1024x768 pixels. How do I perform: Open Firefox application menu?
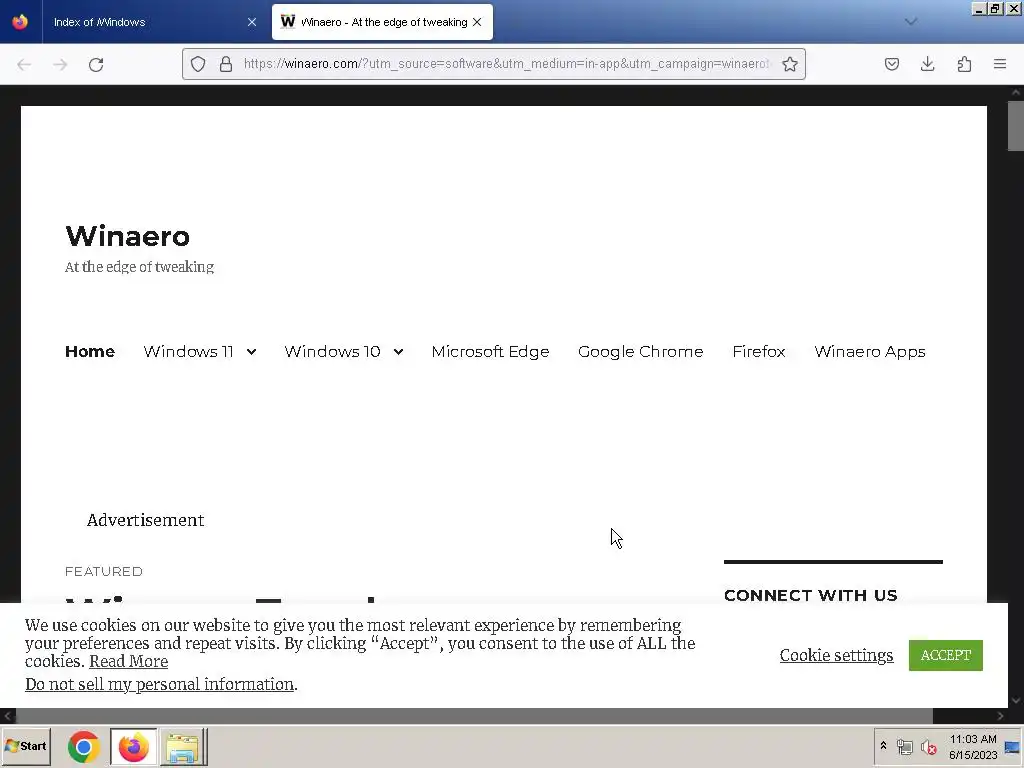(1000, 64)
